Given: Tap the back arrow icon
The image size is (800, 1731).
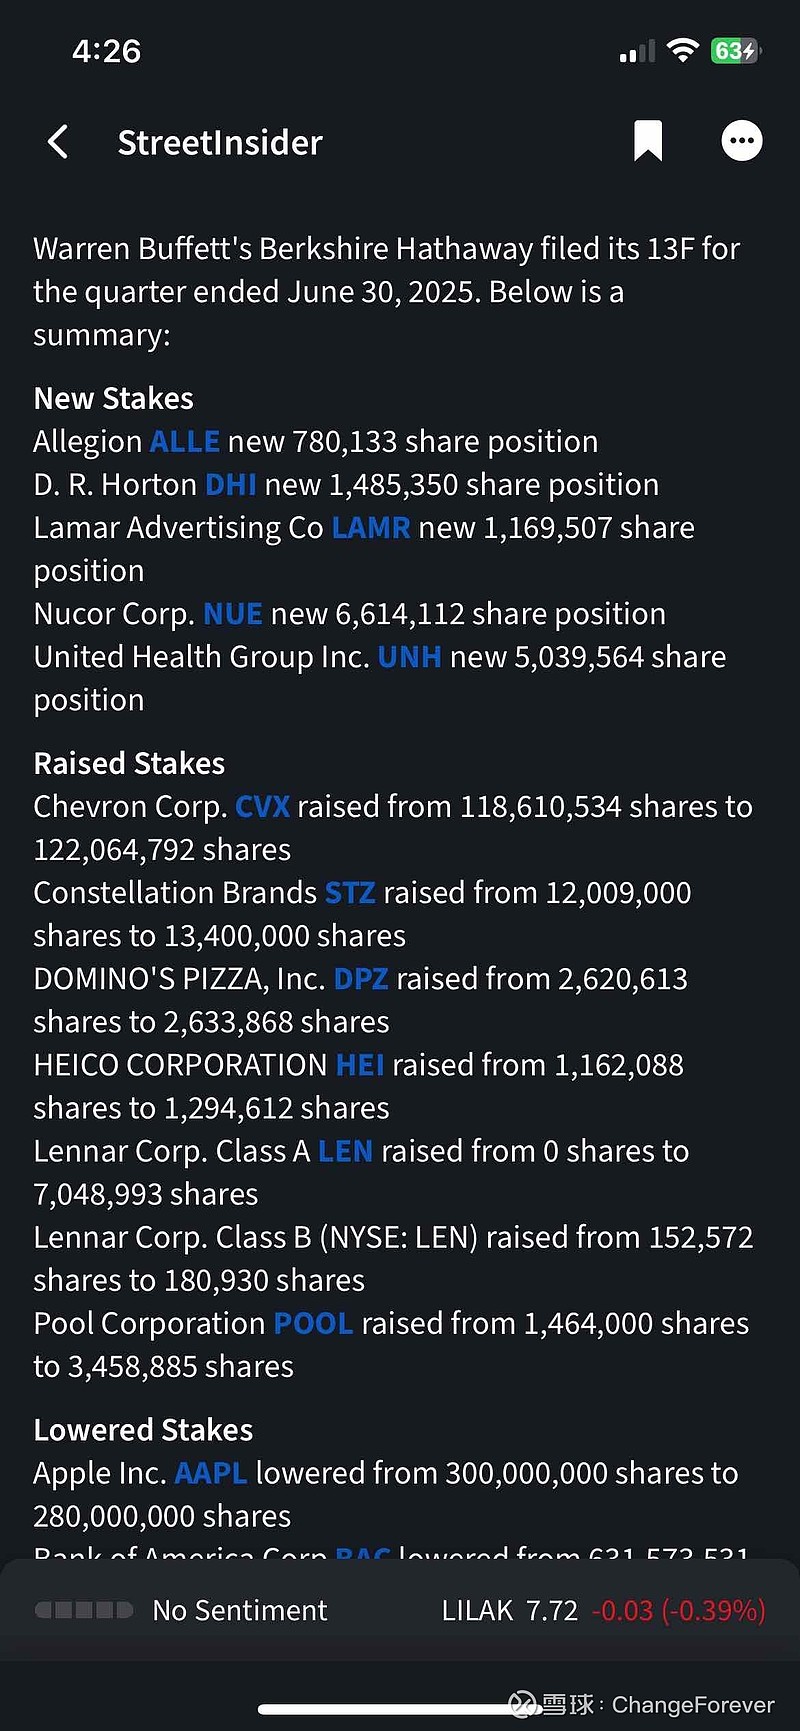Looking at the screenshot, I should (58, 142).
